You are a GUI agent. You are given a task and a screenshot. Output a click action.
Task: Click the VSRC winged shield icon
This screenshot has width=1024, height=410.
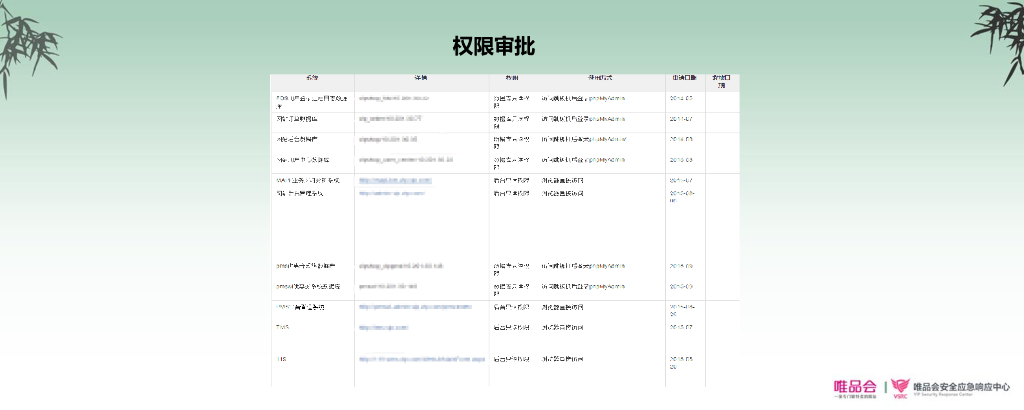click(x=898, y=388)
